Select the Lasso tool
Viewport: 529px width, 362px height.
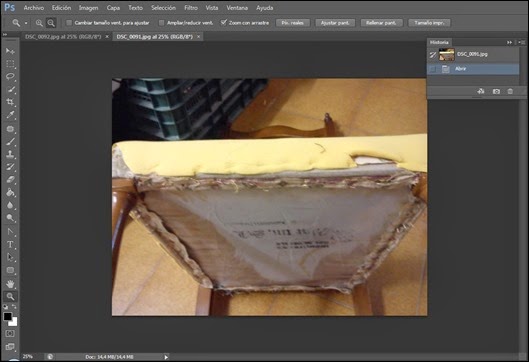(10, 77)
